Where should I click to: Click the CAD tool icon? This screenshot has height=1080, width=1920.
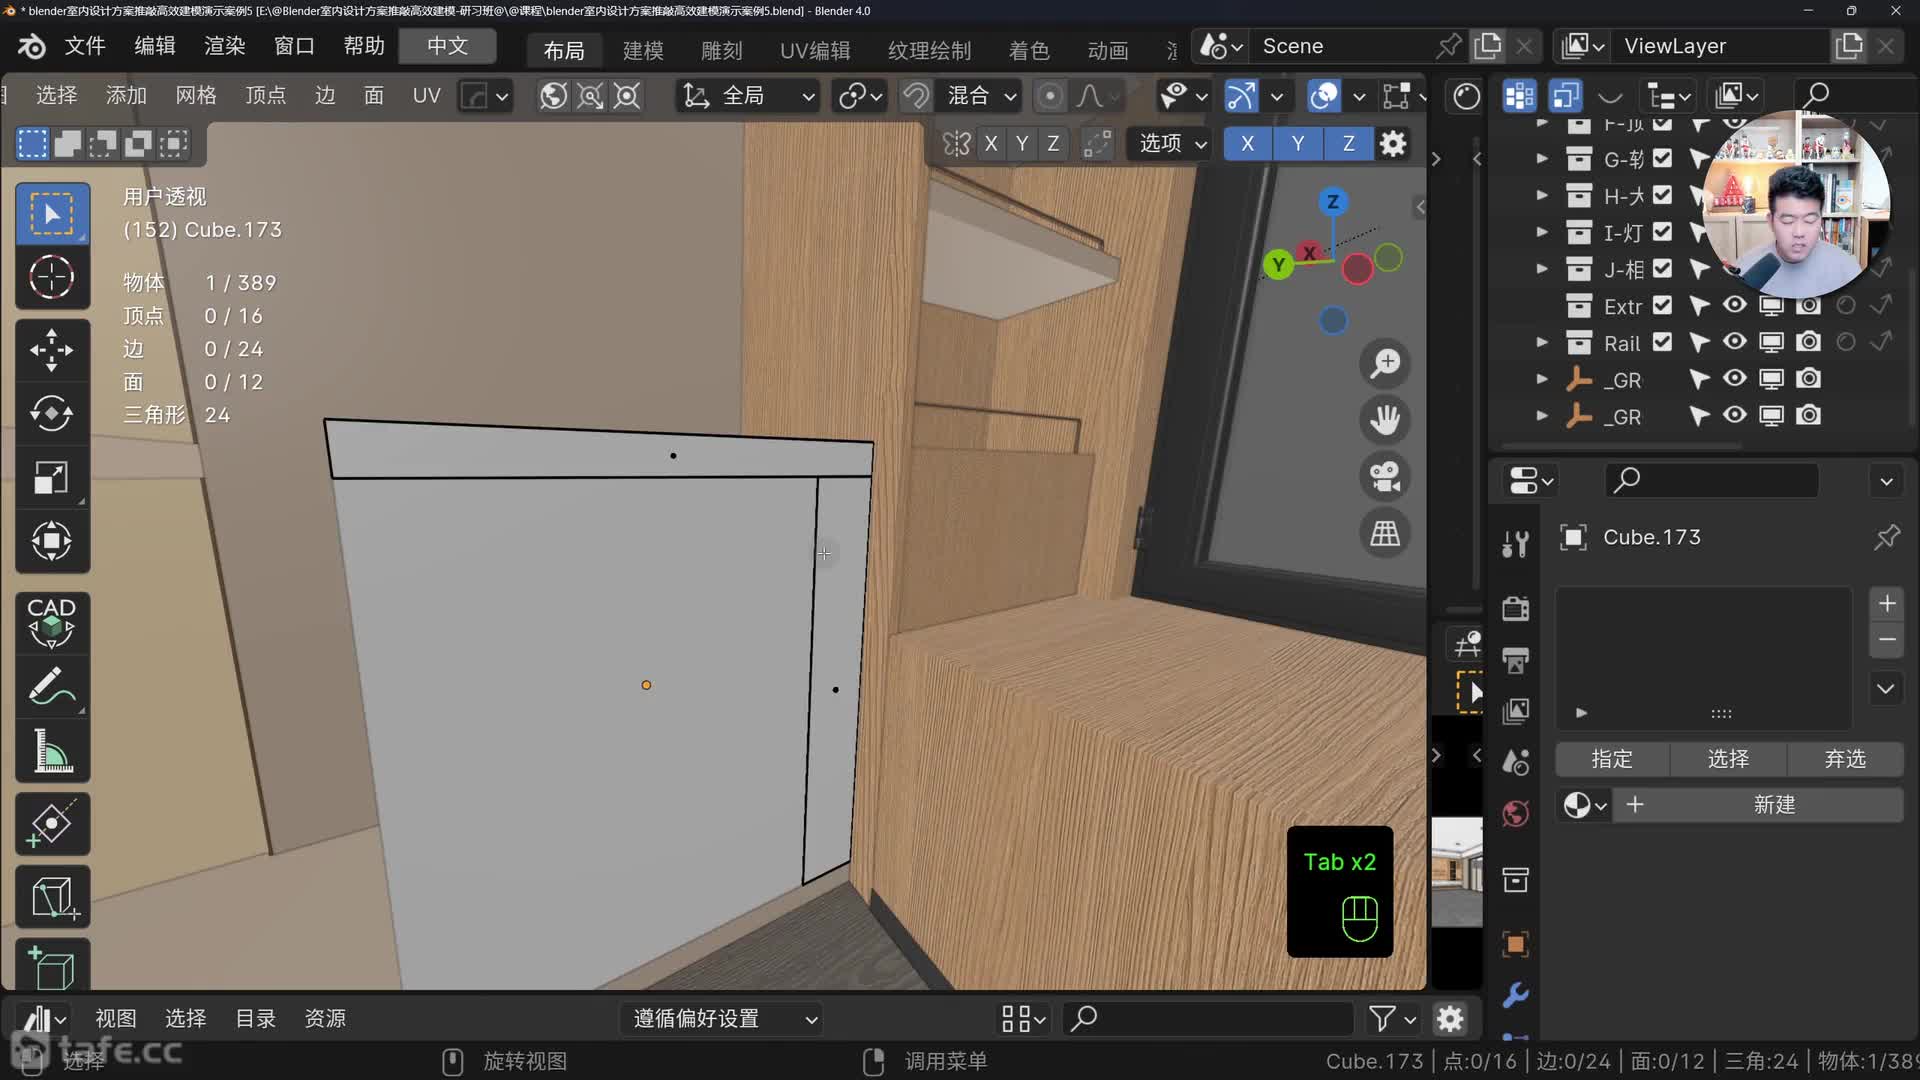coord(51,622)
